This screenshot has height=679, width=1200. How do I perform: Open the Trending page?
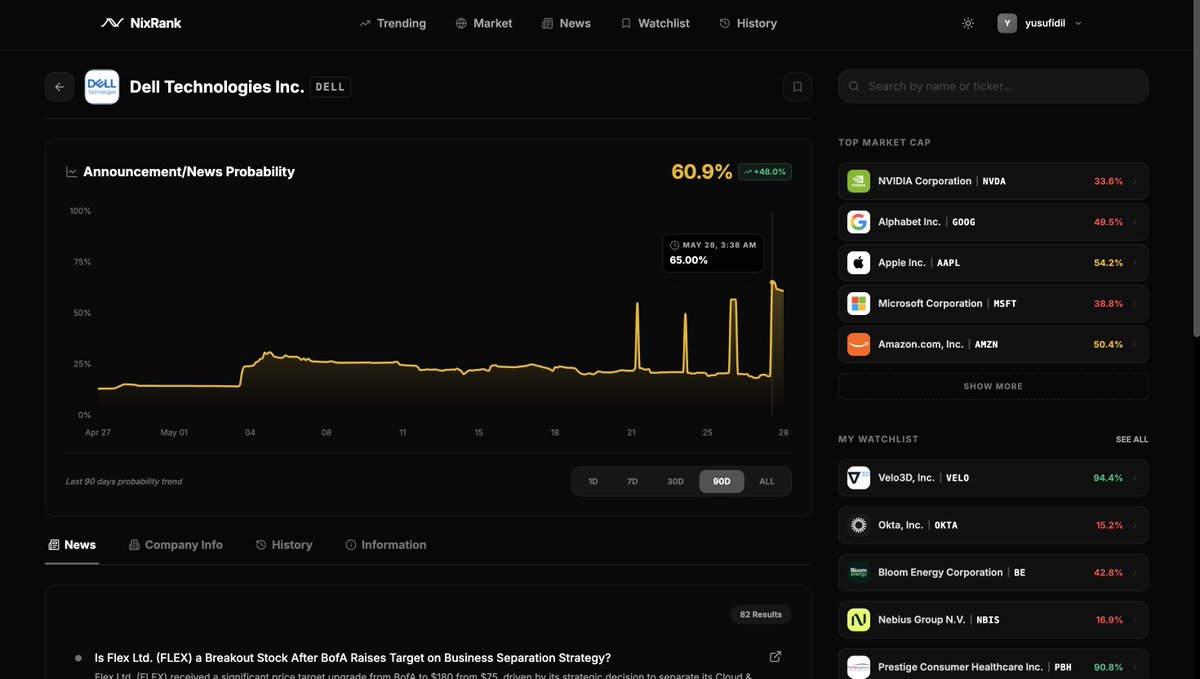[392, 23]
